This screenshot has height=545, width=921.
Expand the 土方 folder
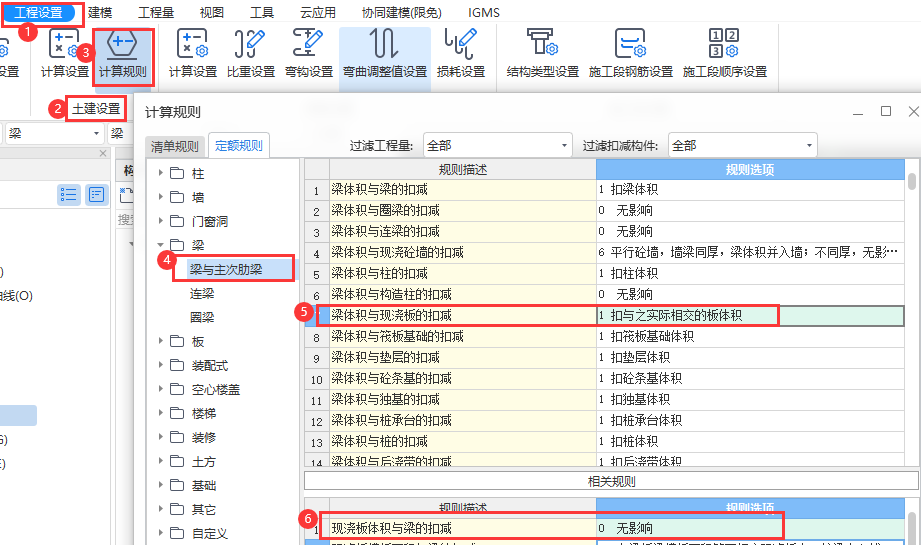tap(160, 461)
